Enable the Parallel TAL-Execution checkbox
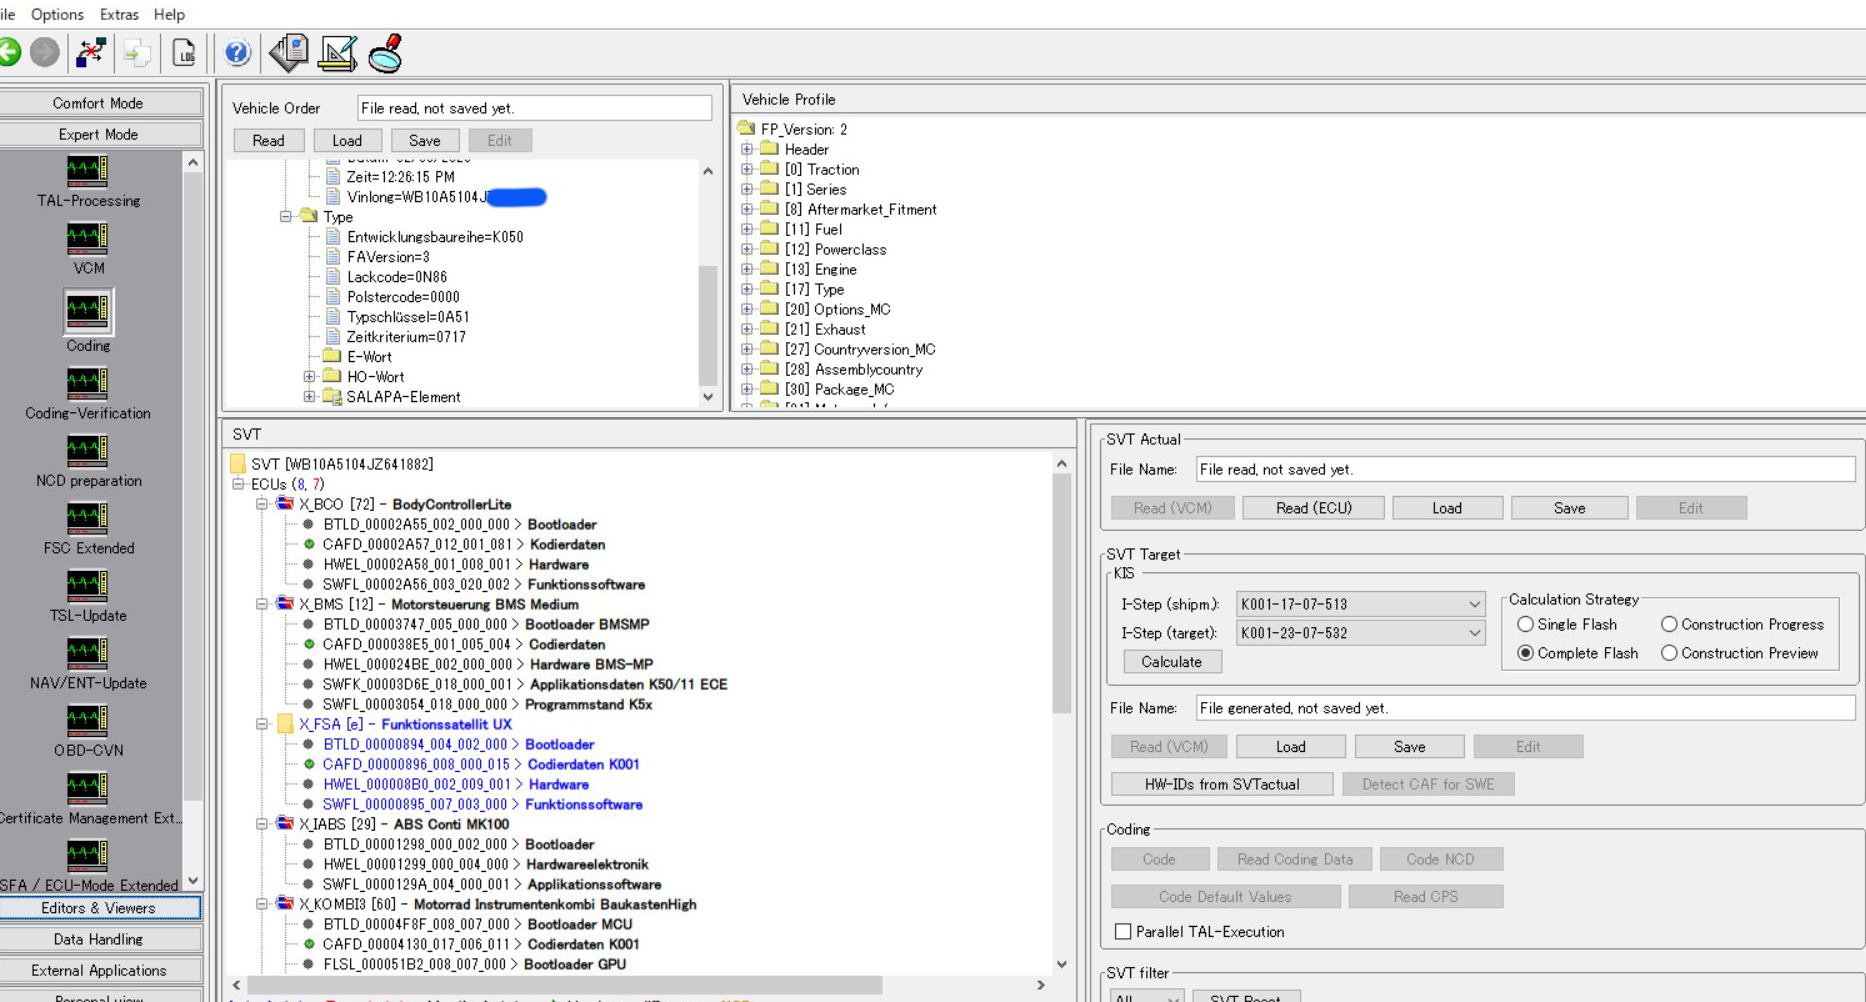 [1123, 932]
